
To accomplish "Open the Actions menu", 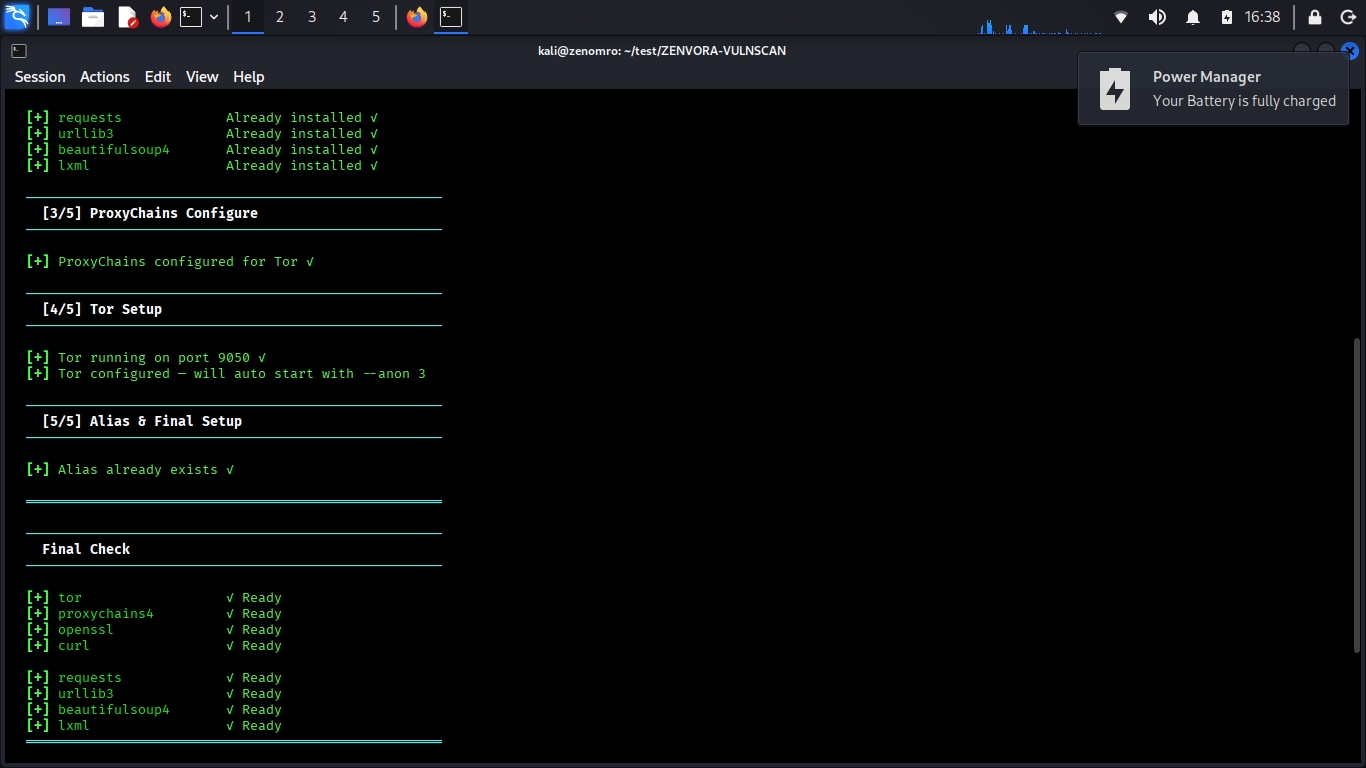I will point(105,77).
